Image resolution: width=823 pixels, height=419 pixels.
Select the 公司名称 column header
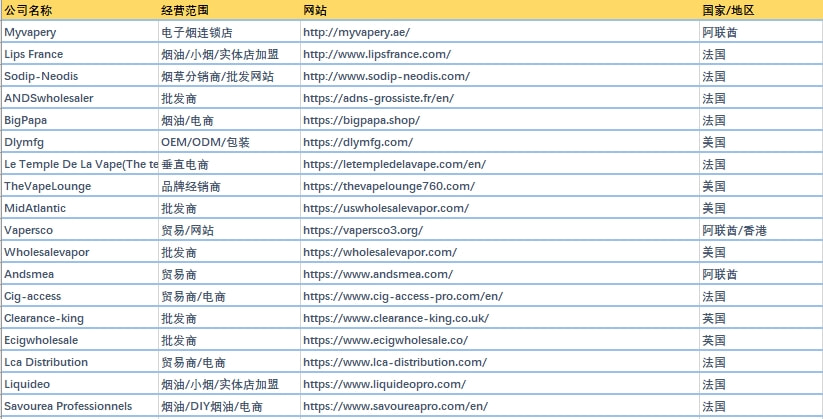tap(28, 10)
